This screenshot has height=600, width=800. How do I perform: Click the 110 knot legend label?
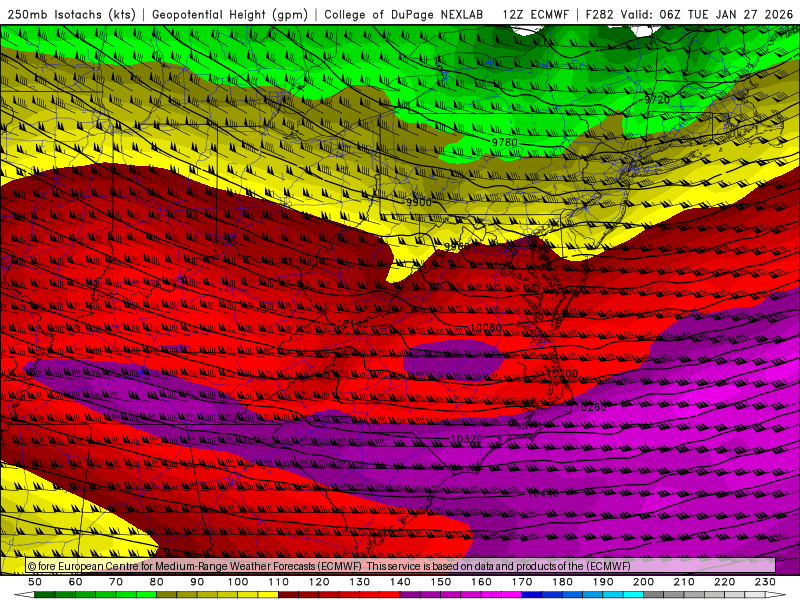279,582
